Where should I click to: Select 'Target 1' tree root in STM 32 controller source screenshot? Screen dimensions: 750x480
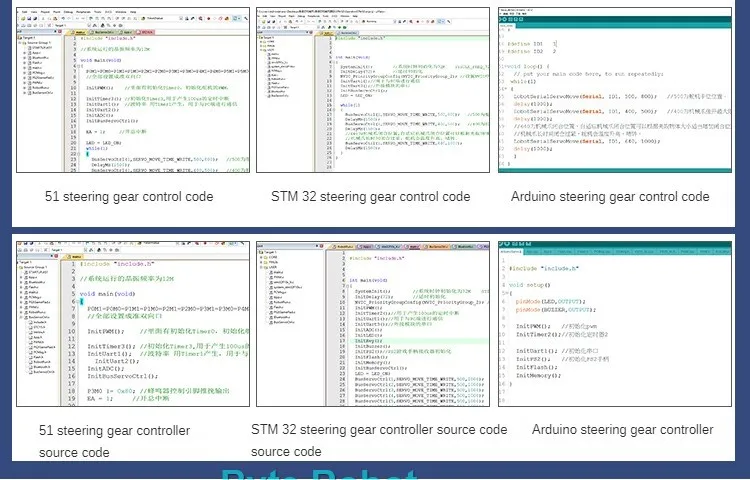(270, 252)
